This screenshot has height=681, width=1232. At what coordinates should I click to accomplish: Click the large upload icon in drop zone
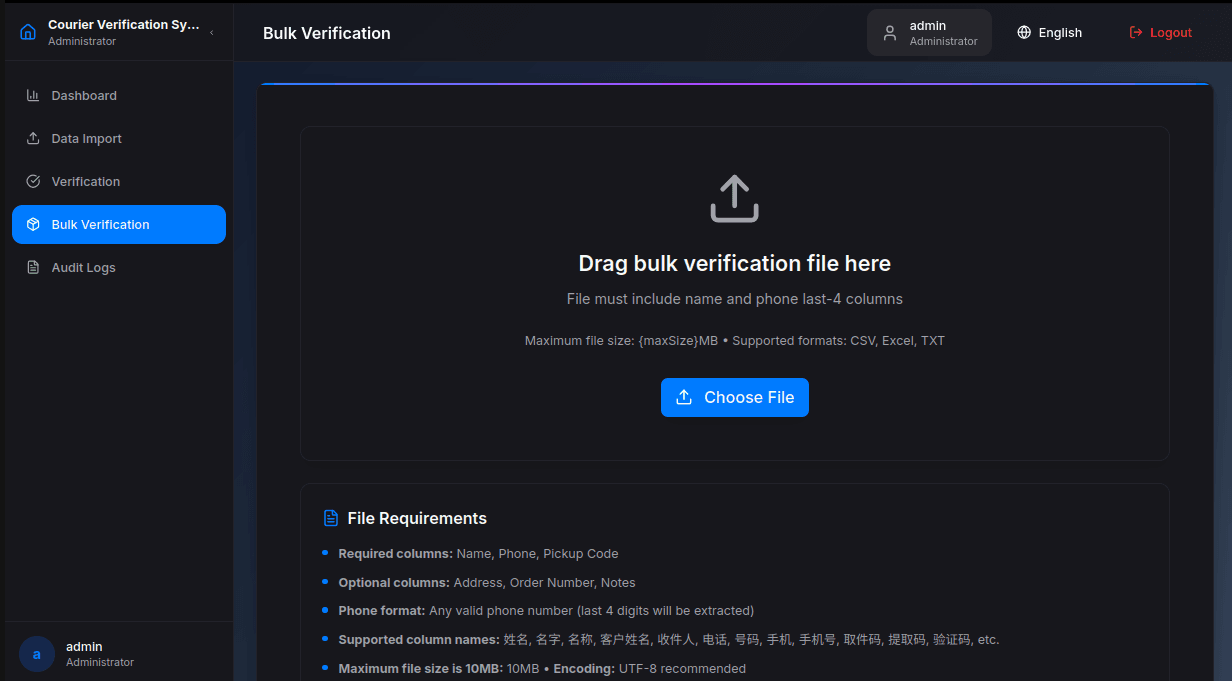tap(734, 199)
